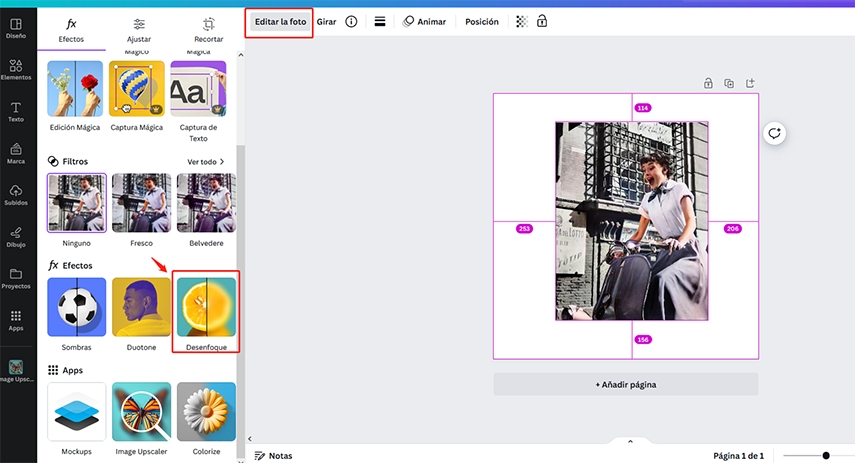Open the line style menu icon
Image resolution: width=855 pixels, height=463 pixels.
click(380, 22)
